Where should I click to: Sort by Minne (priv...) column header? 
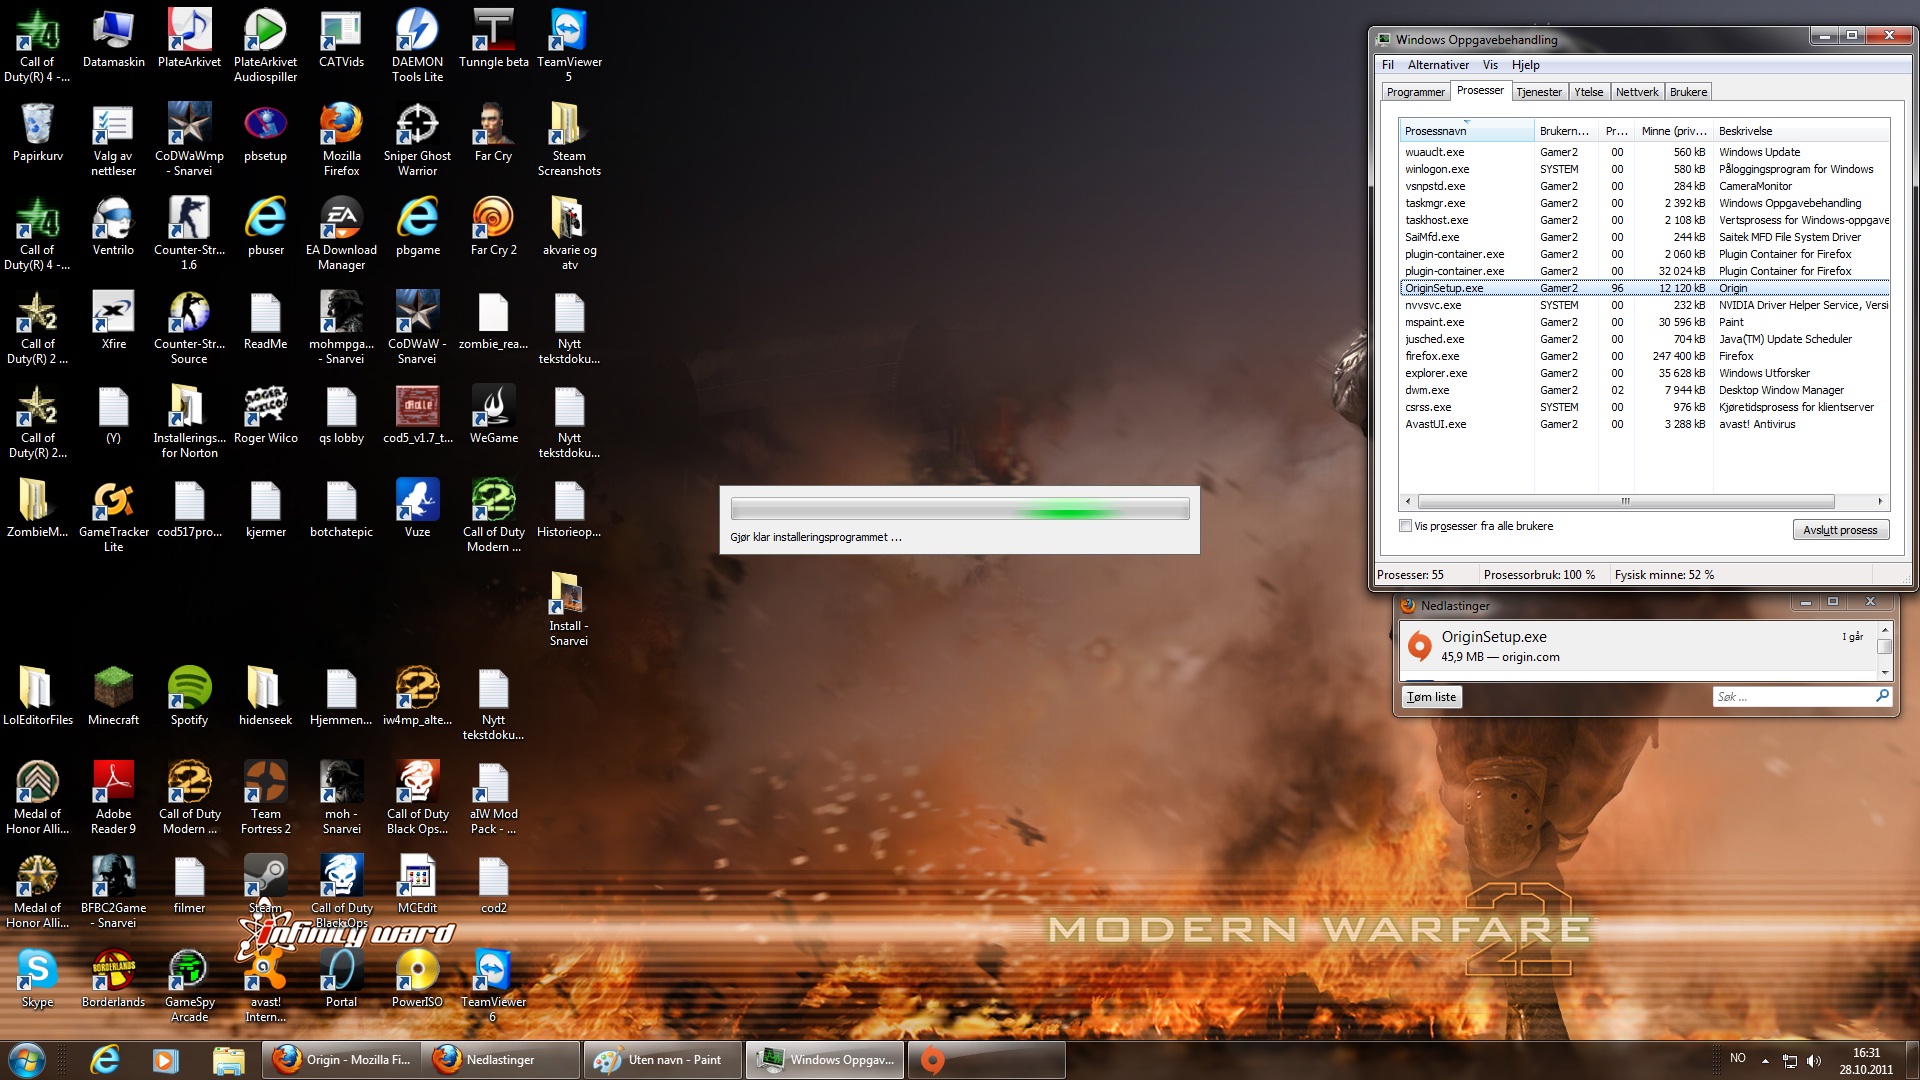click(x=1673, y=131)
